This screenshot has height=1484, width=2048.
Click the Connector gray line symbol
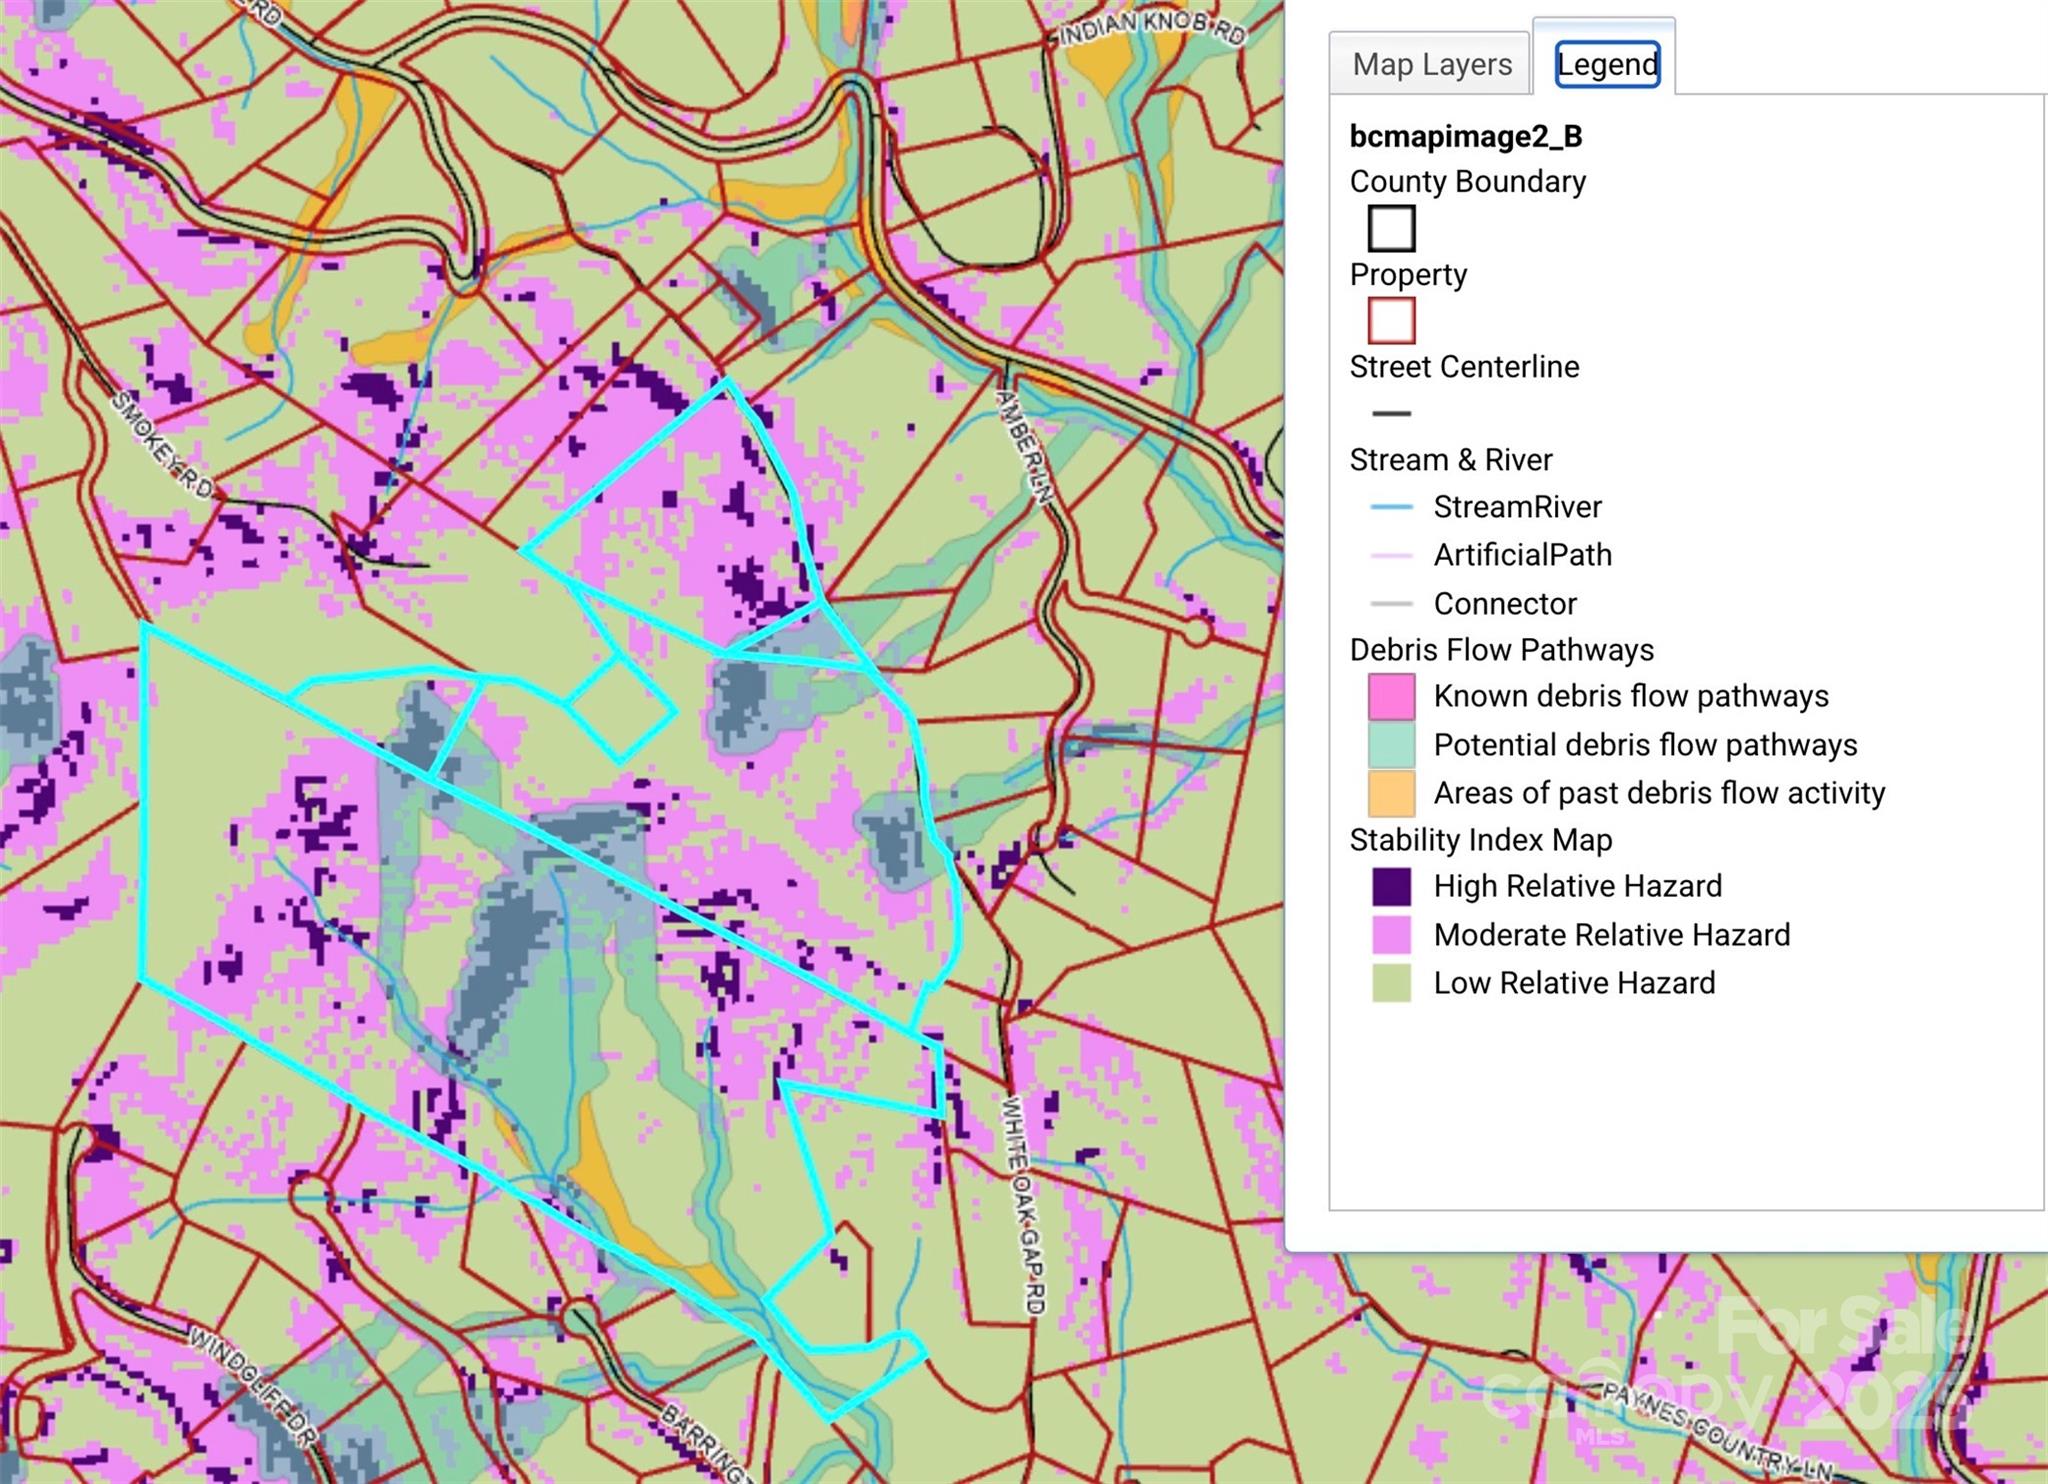pyautogui.click(x=1391, y=604)
